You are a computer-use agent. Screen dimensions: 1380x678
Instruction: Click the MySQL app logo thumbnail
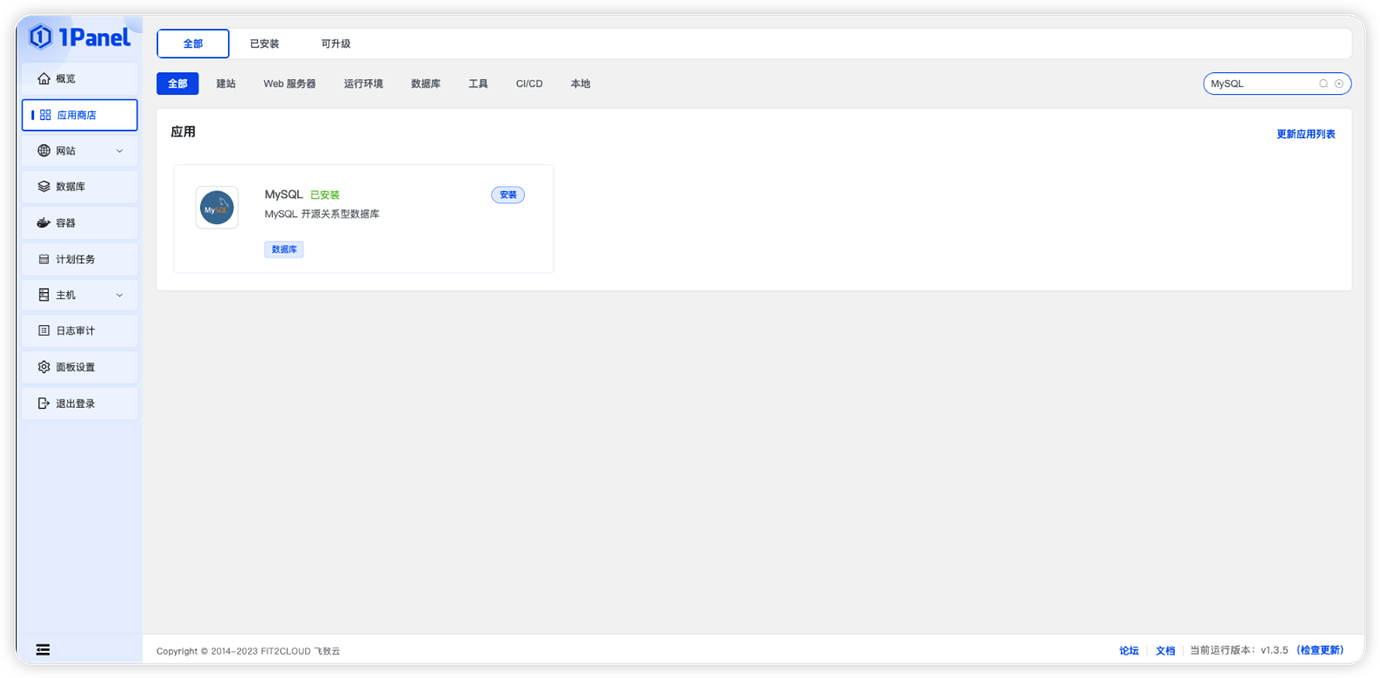(217, 207)
